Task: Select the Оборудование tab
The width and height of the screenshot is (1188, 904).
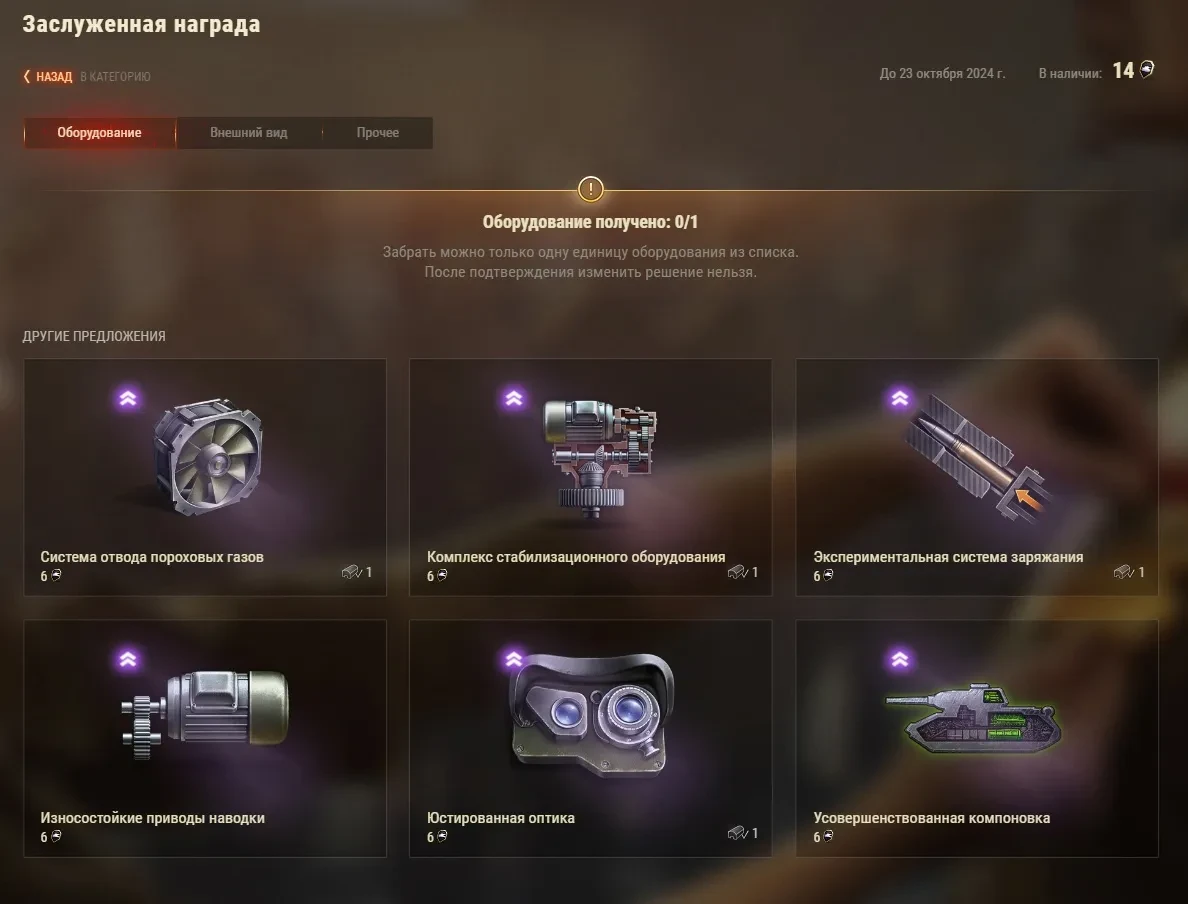Action: click(99, 133)
